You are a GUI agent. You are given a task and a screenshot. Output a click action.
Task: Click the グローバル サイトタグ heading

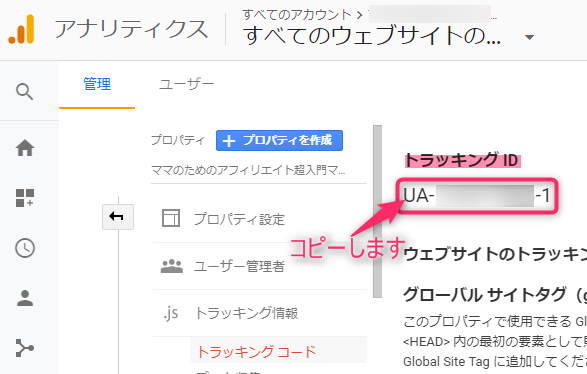(495, 295)
